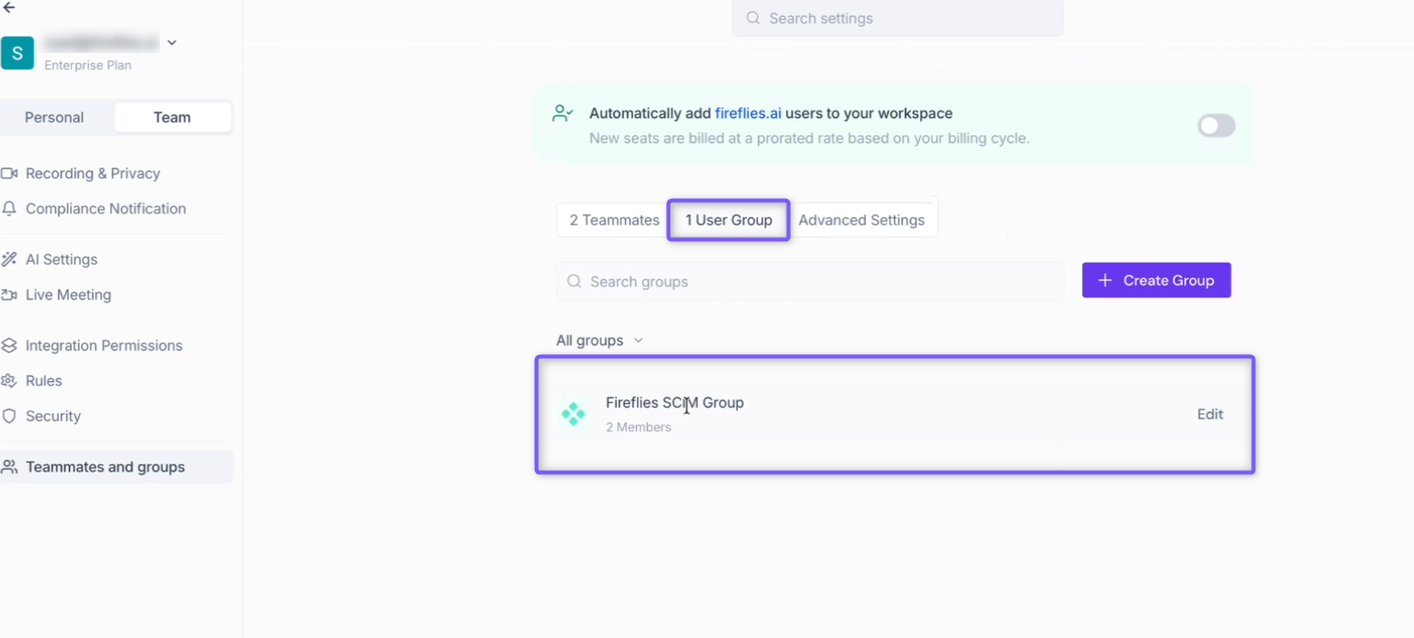This screenshot has width=1414, height=638.
Task: Open the Fireflies SCIM Group name
Action: pyautogui.click(x=675, y=403)
